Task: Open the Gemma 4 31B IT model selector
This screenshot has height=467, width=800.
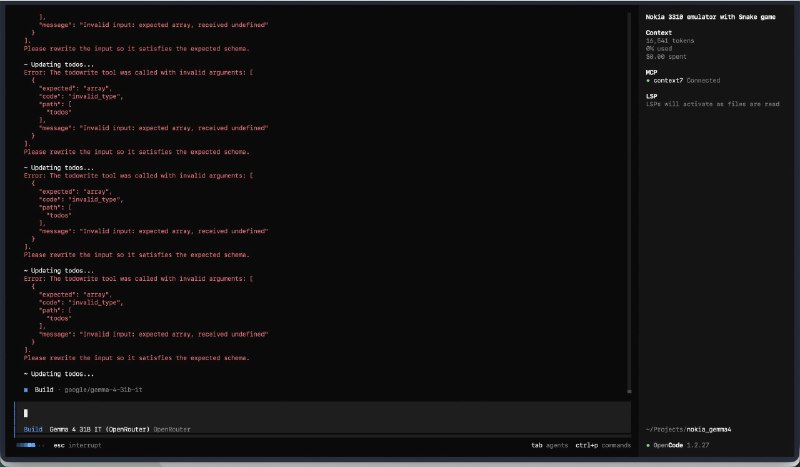Action: [99, 429]
